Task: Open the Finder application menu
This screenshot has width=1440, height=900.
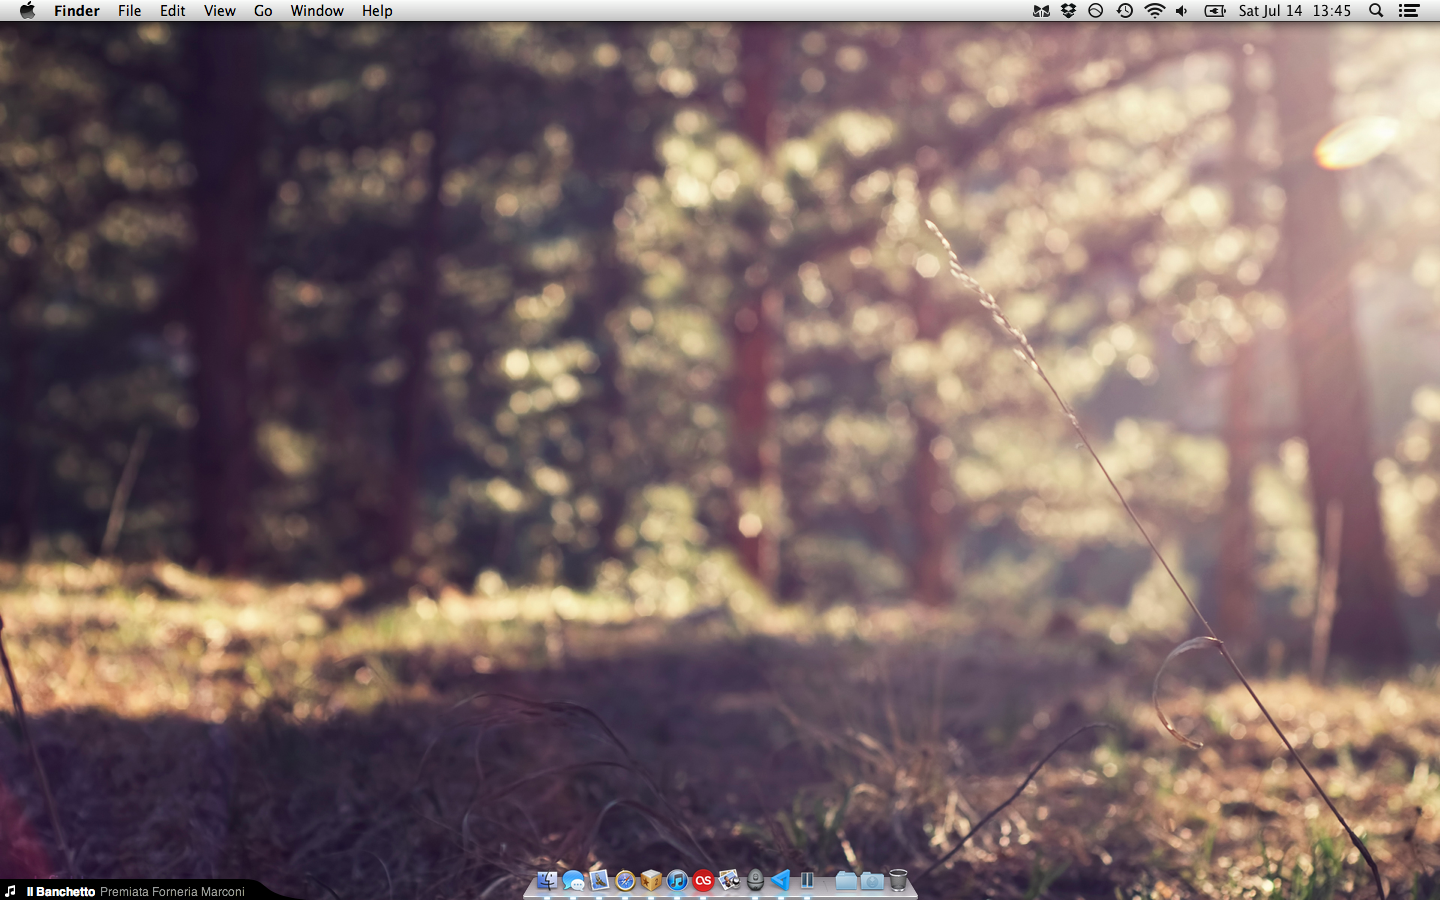Action: tap(77, 11)
